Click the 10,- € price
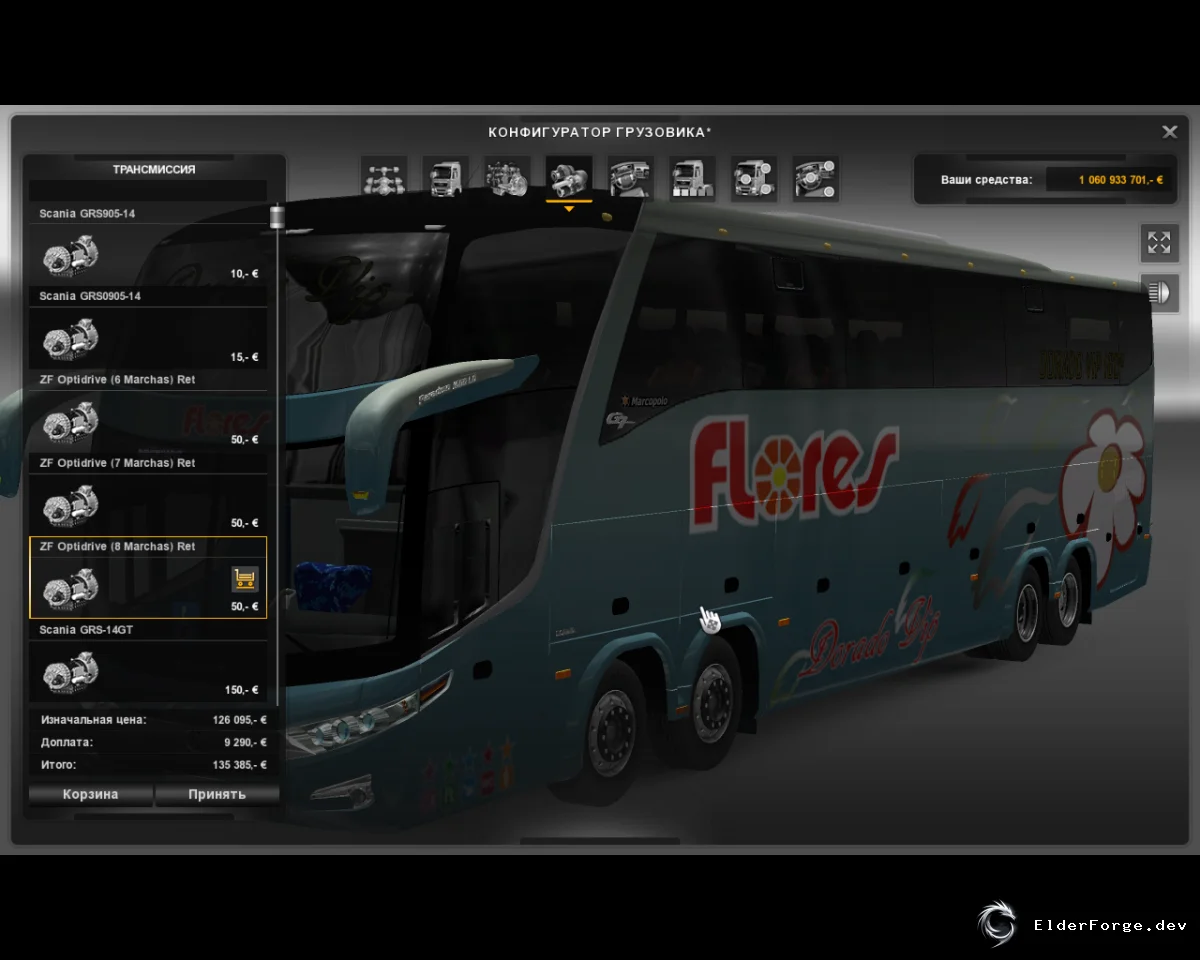Screen dimensions: 1200x960 tap(244, 273)
